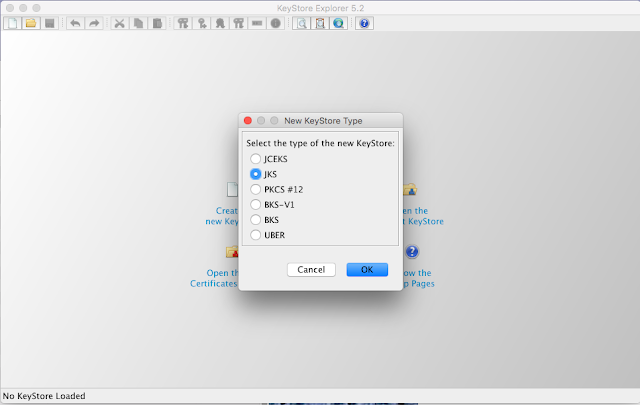Image resolution: width=640 pixels, height=405 pixels.
Task: Click the default KeyStore folder icon behind dialog
Action: click(410, 189)
